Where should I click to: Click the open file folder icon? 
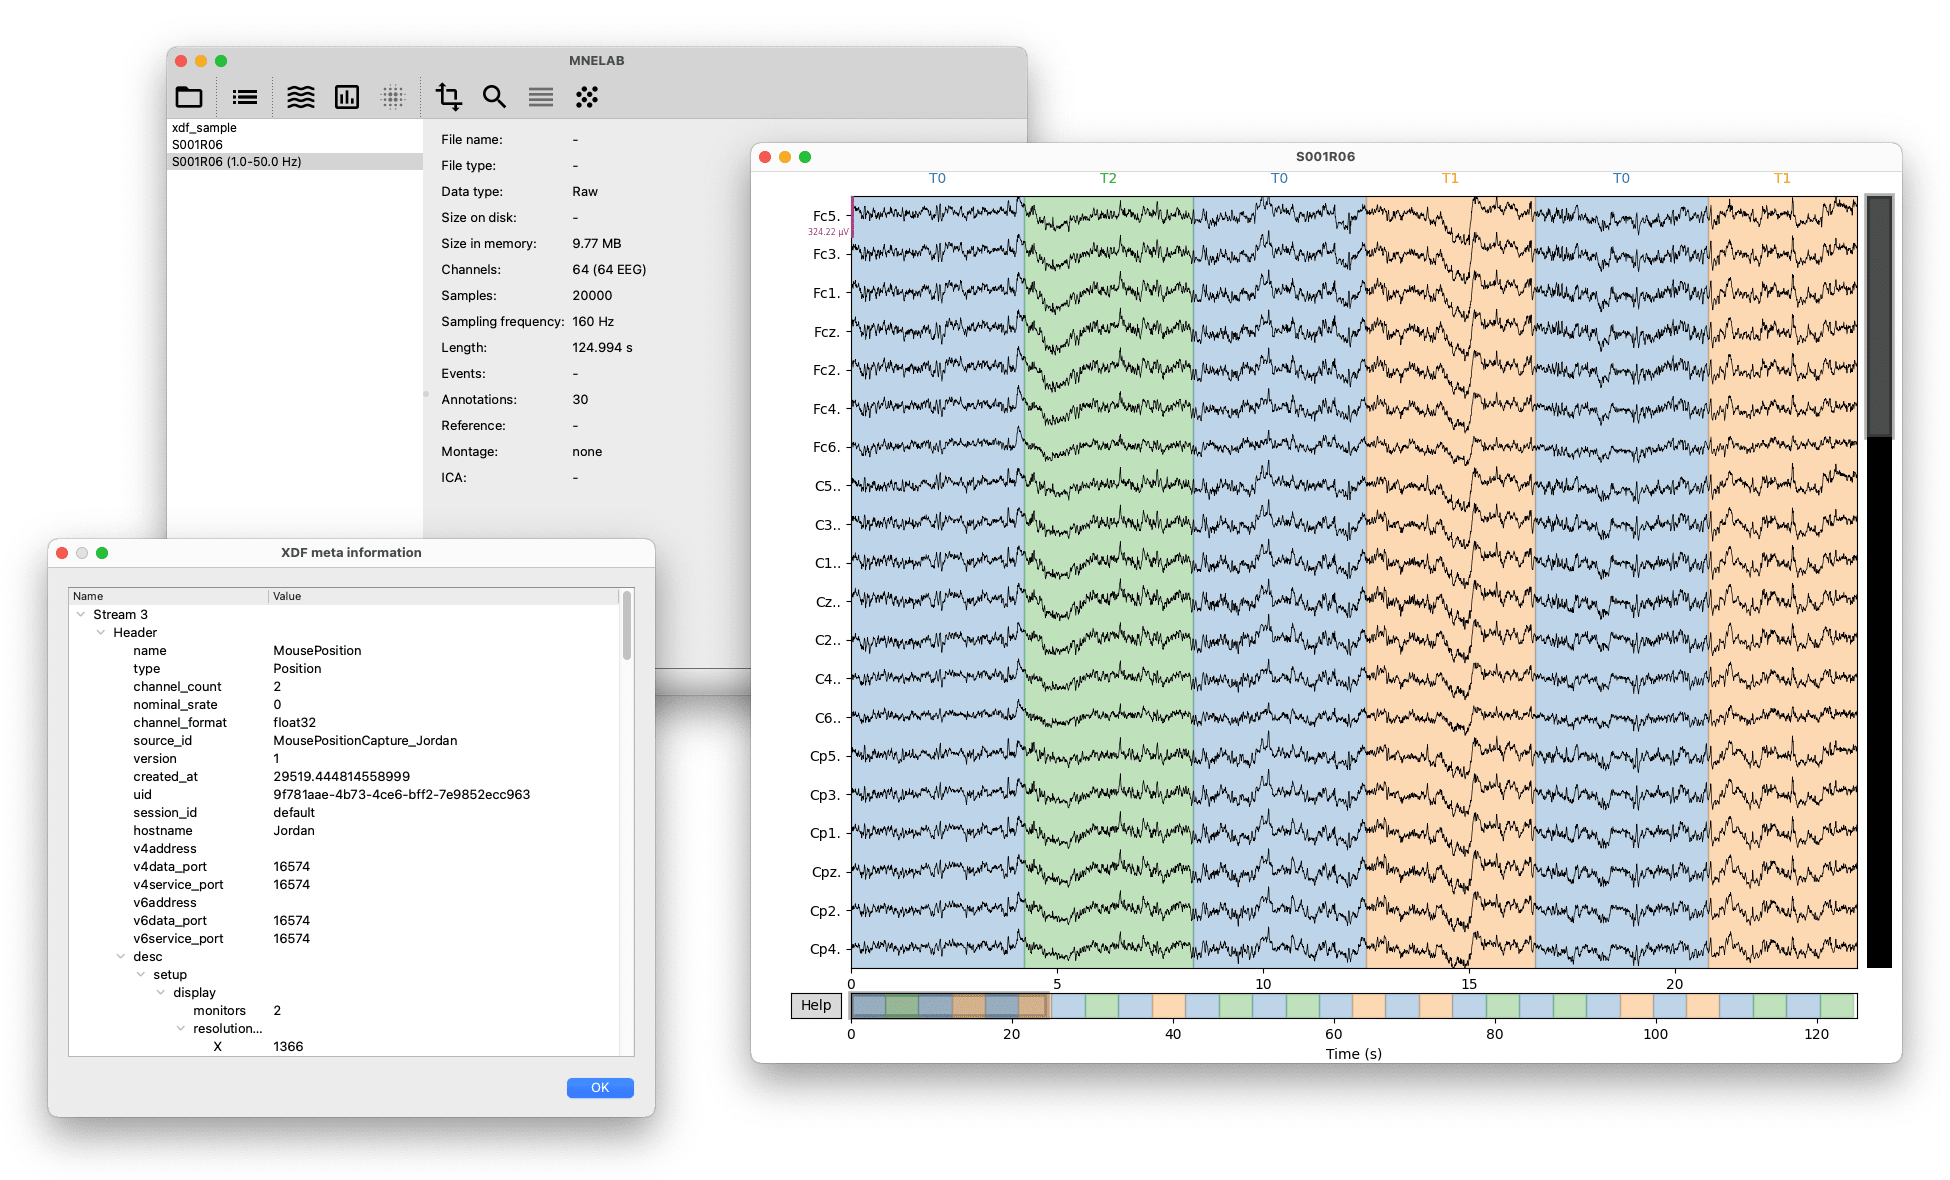pyautogui.click(x=189, y=97)
